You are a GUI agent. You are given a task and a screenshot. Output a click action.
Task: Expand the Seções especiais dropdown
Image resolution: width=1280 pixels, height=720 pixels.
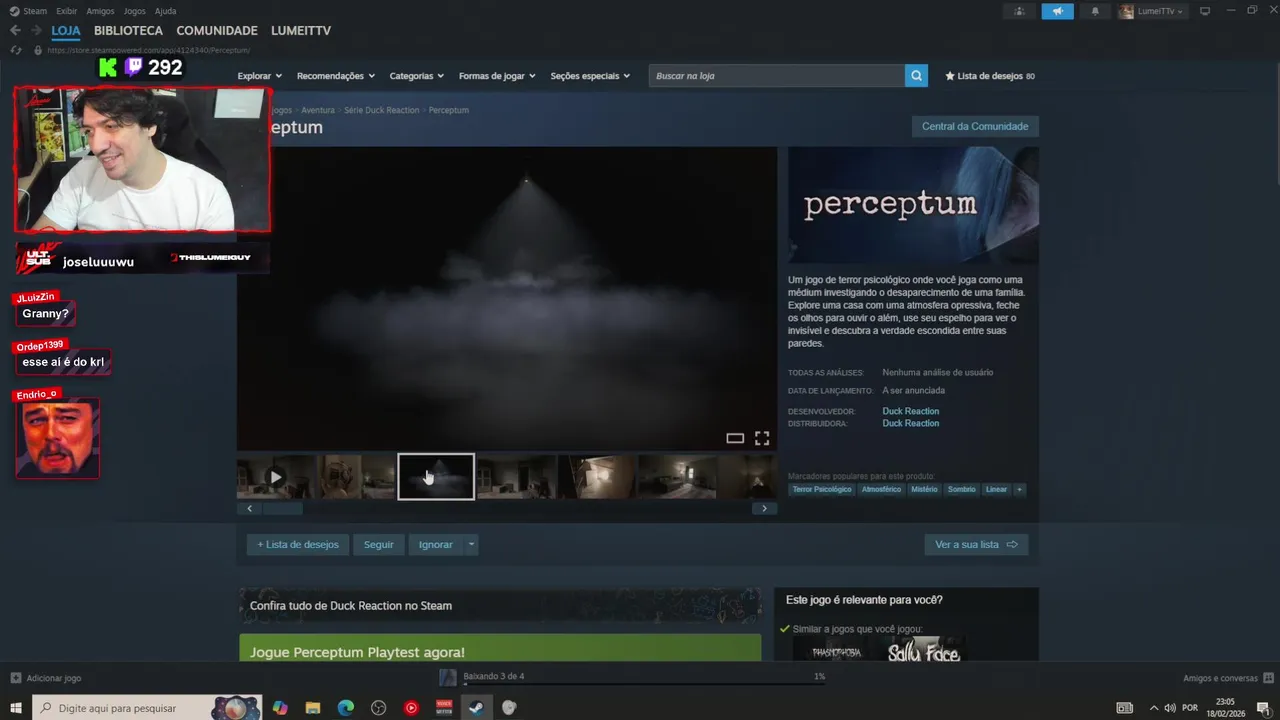click(x=590, y=76)
